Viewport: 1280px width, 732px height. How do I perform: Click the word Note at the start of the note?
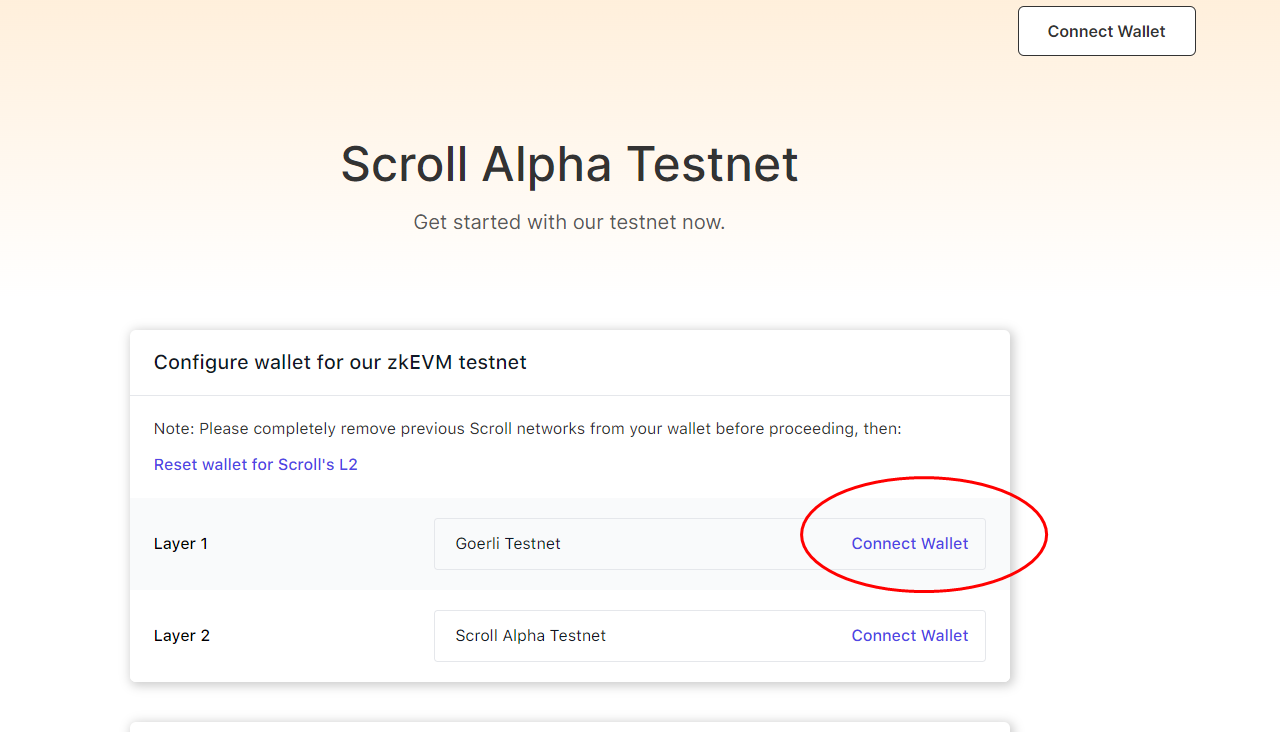coord(172,429)
